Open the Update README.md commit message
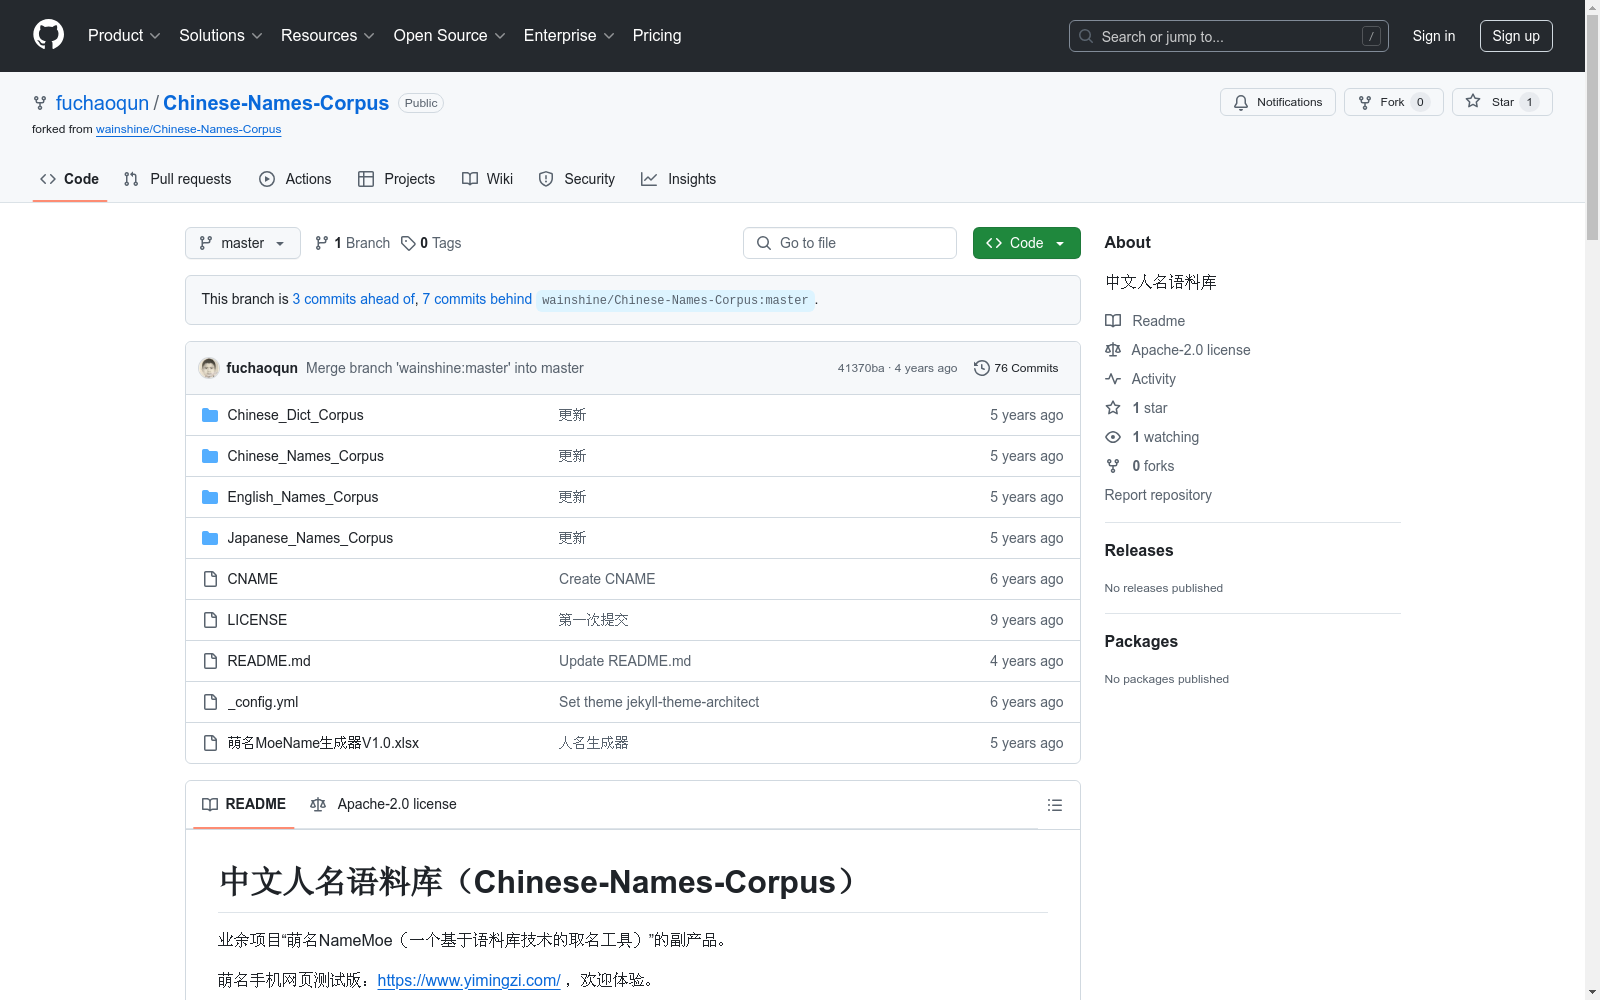The image size is (1600, 1000). 625,661
